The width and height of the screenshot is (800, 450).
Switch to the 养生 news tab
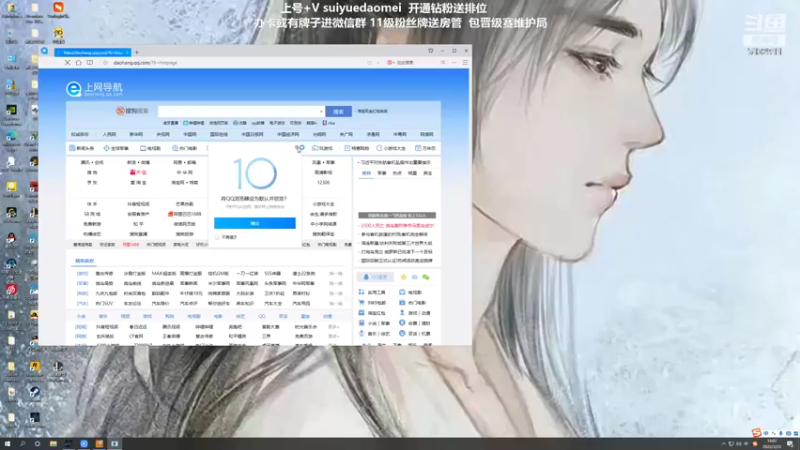[x=428, y=173]
